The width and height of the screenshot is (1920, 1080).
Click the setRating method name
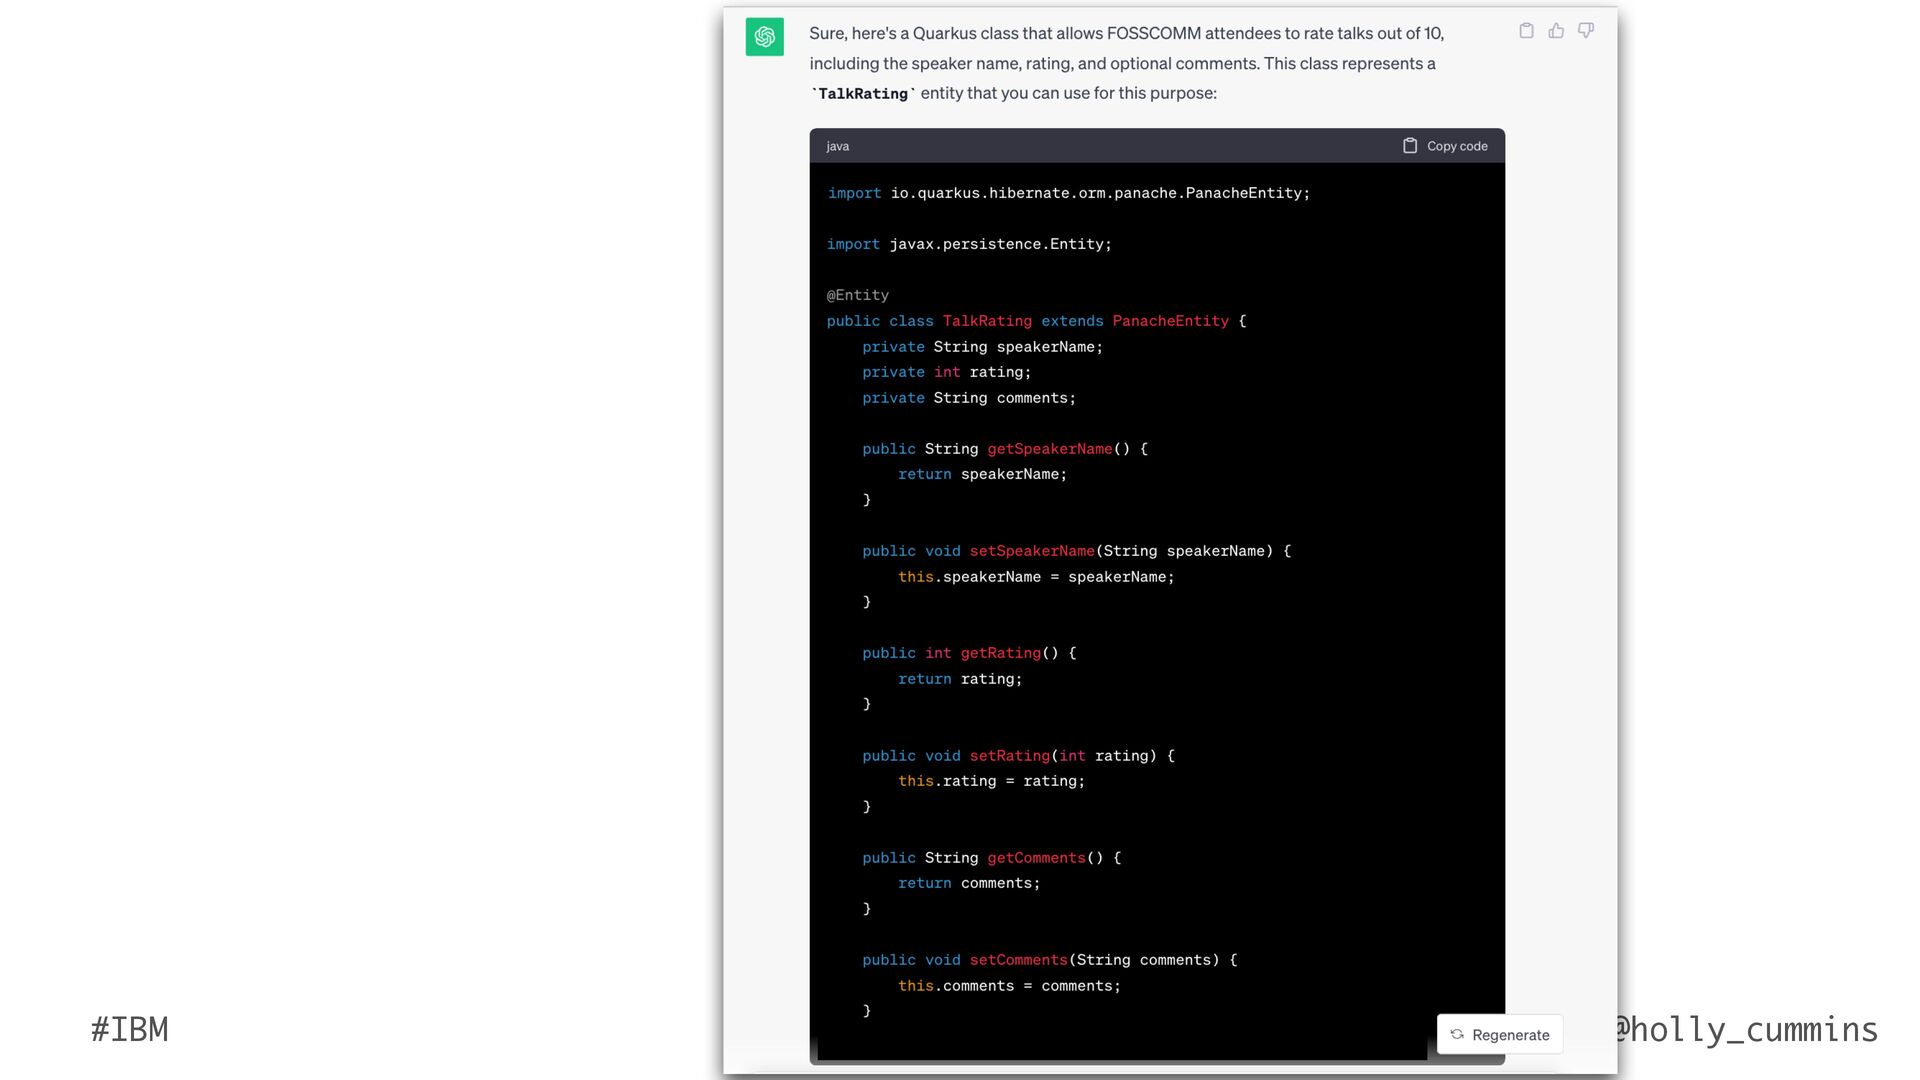[x=1009, y=756]
